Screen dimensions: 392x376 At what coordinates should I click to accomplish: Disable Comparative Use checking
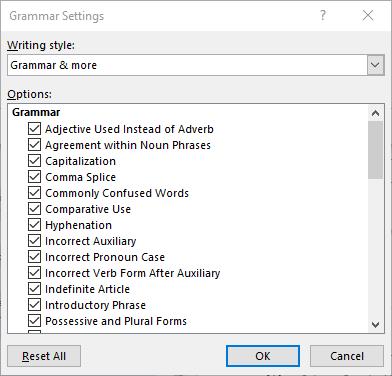(35, 209)
